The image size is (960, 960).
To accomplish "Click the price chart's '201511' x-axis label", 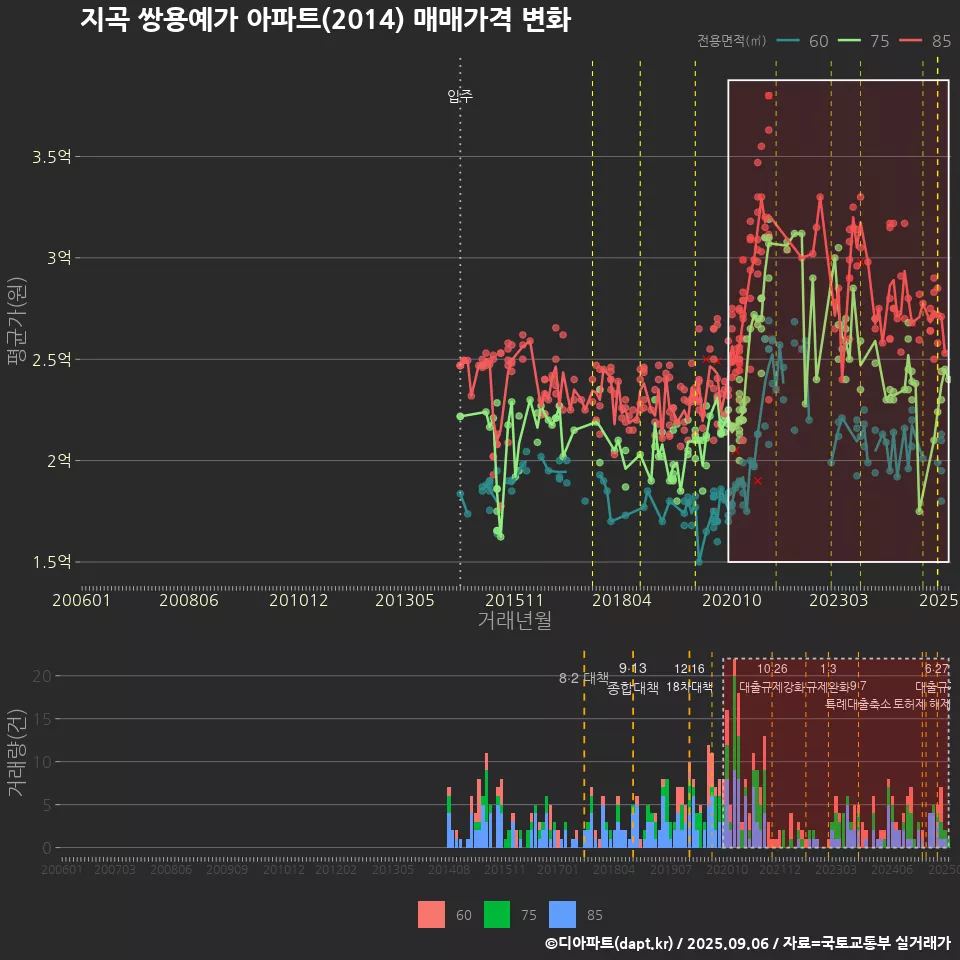I will [514, 600].
